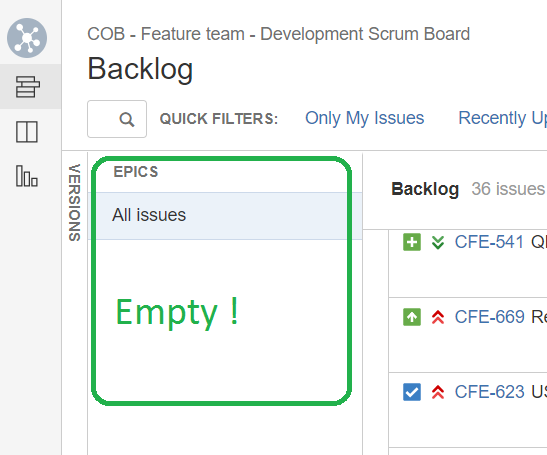Click the backlog search field
Screen dimensions: 547x455
pyautogui.click(x=117, y=119)
